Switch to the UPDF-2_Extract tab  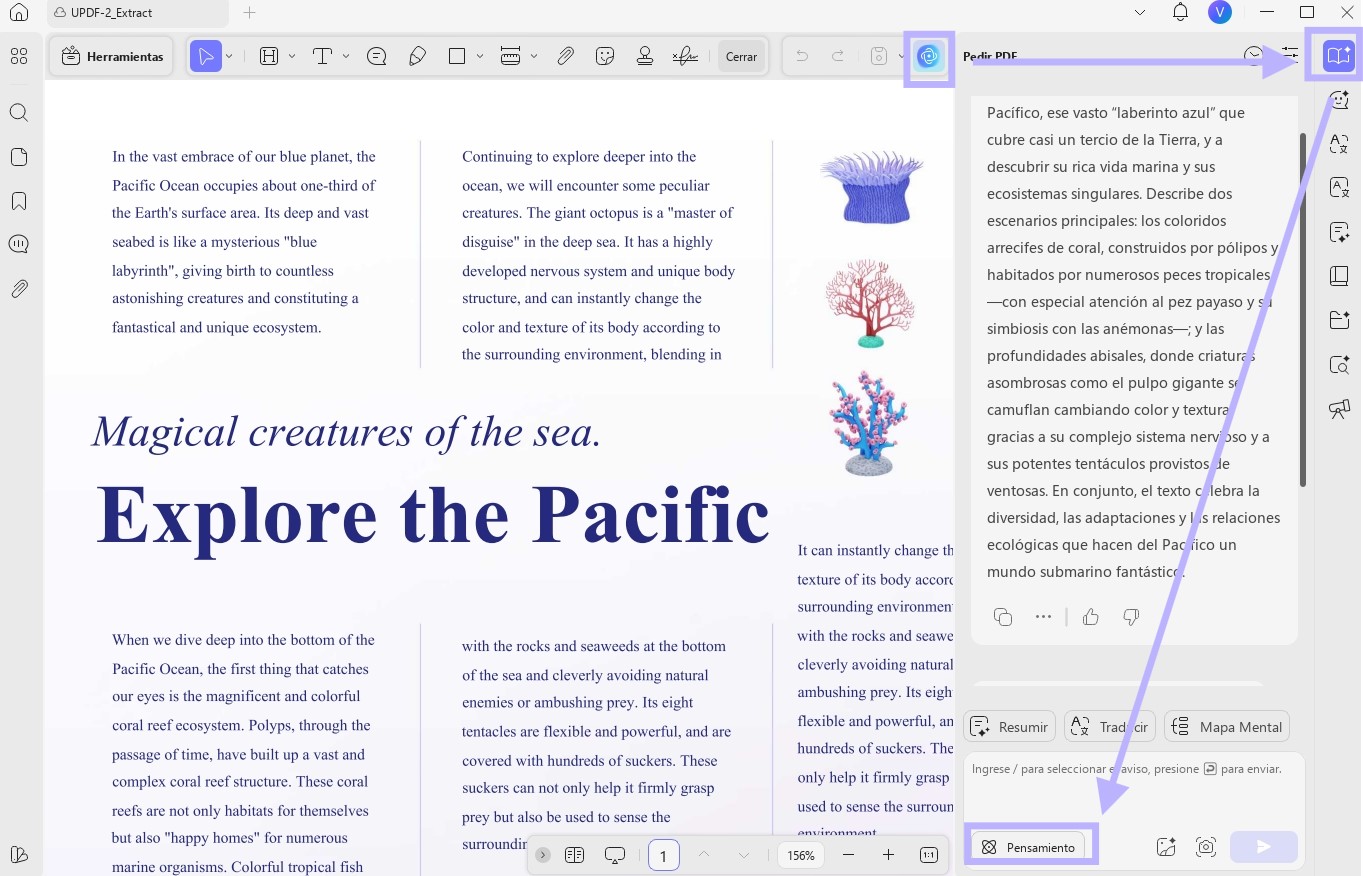coord(111,13)
